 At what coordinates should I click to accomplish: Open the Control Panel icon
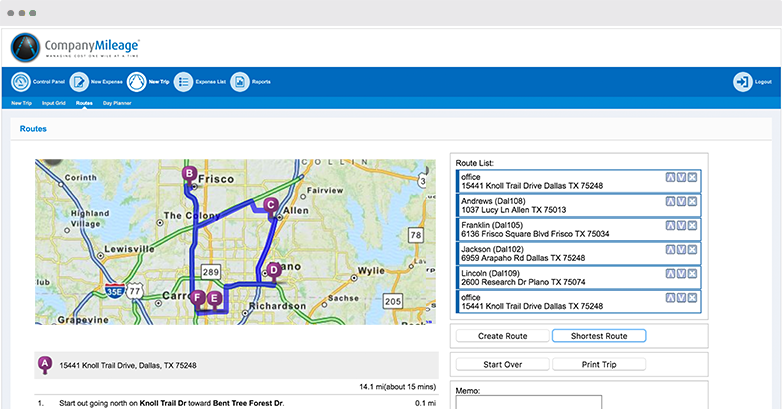[21, 82]
